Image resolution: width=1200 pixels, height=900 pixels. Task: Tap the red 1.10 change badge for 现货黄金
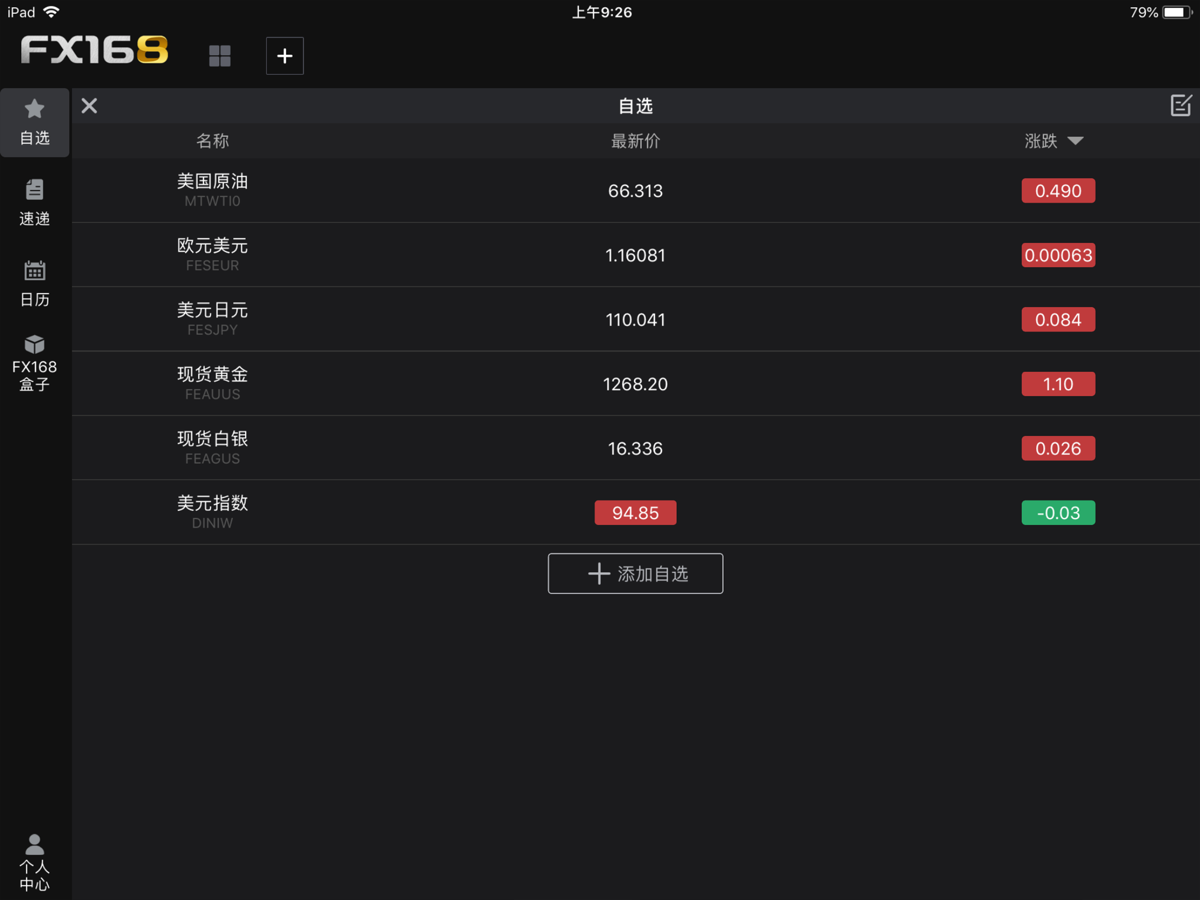pos(1058,383)
